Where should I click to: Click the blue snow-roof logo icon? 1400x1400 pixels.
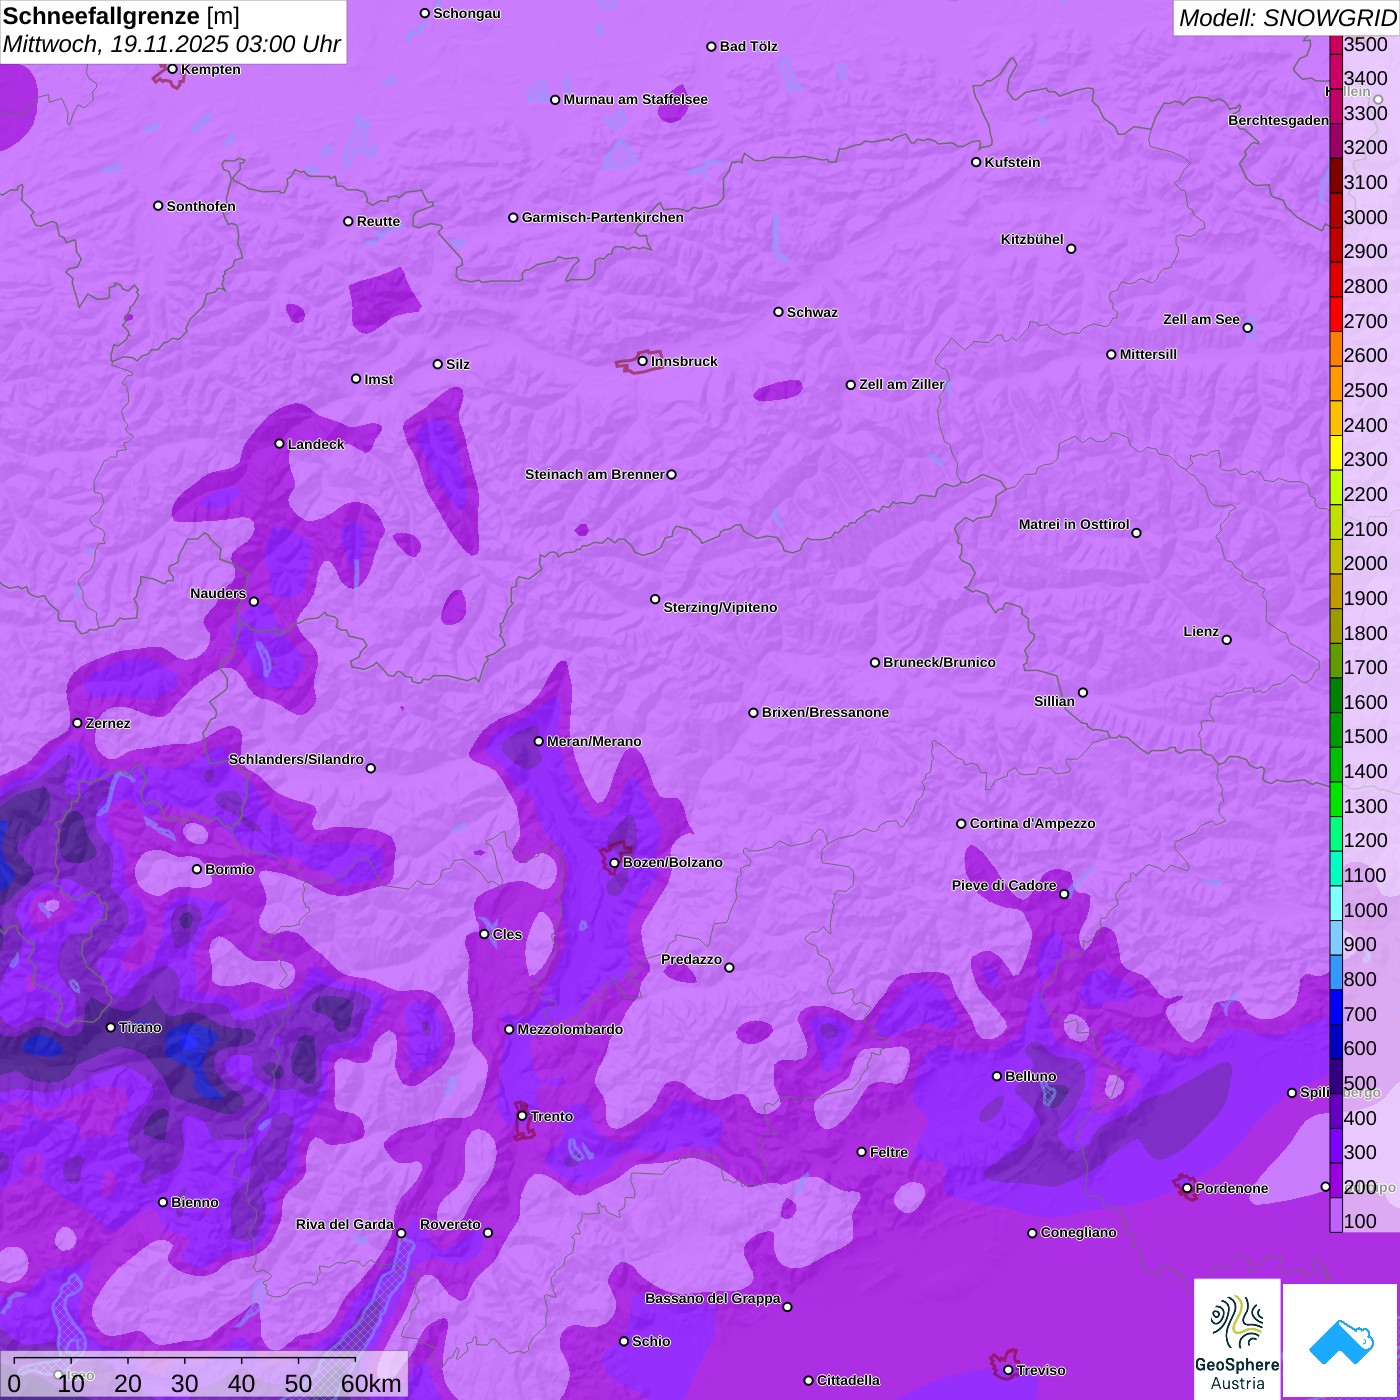coord(1340,1341)
